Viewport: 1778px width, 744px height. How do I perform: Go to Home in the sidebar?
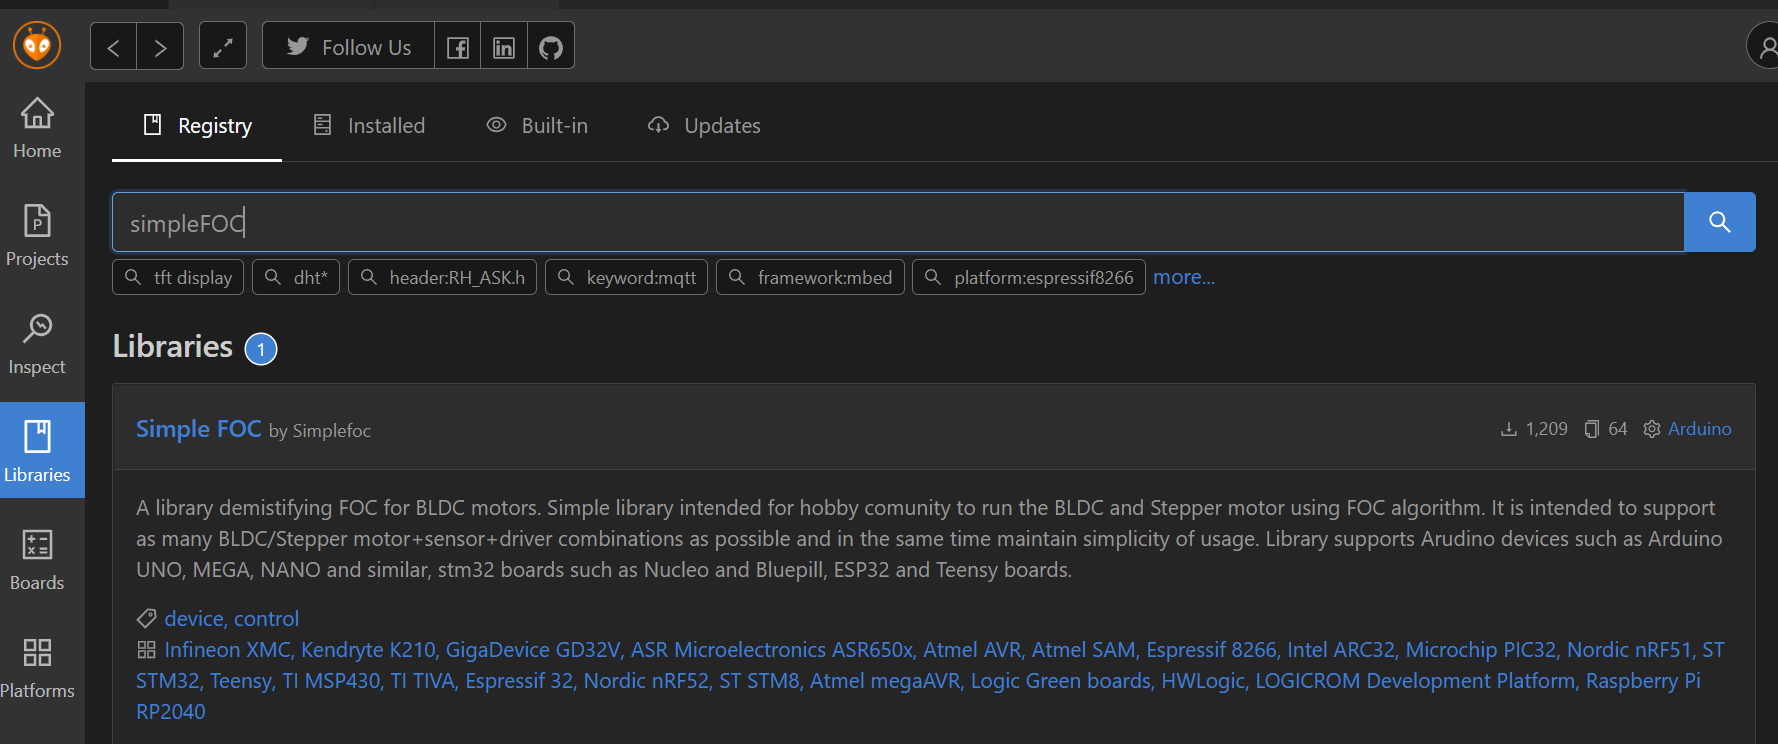(x=37, y=128)
